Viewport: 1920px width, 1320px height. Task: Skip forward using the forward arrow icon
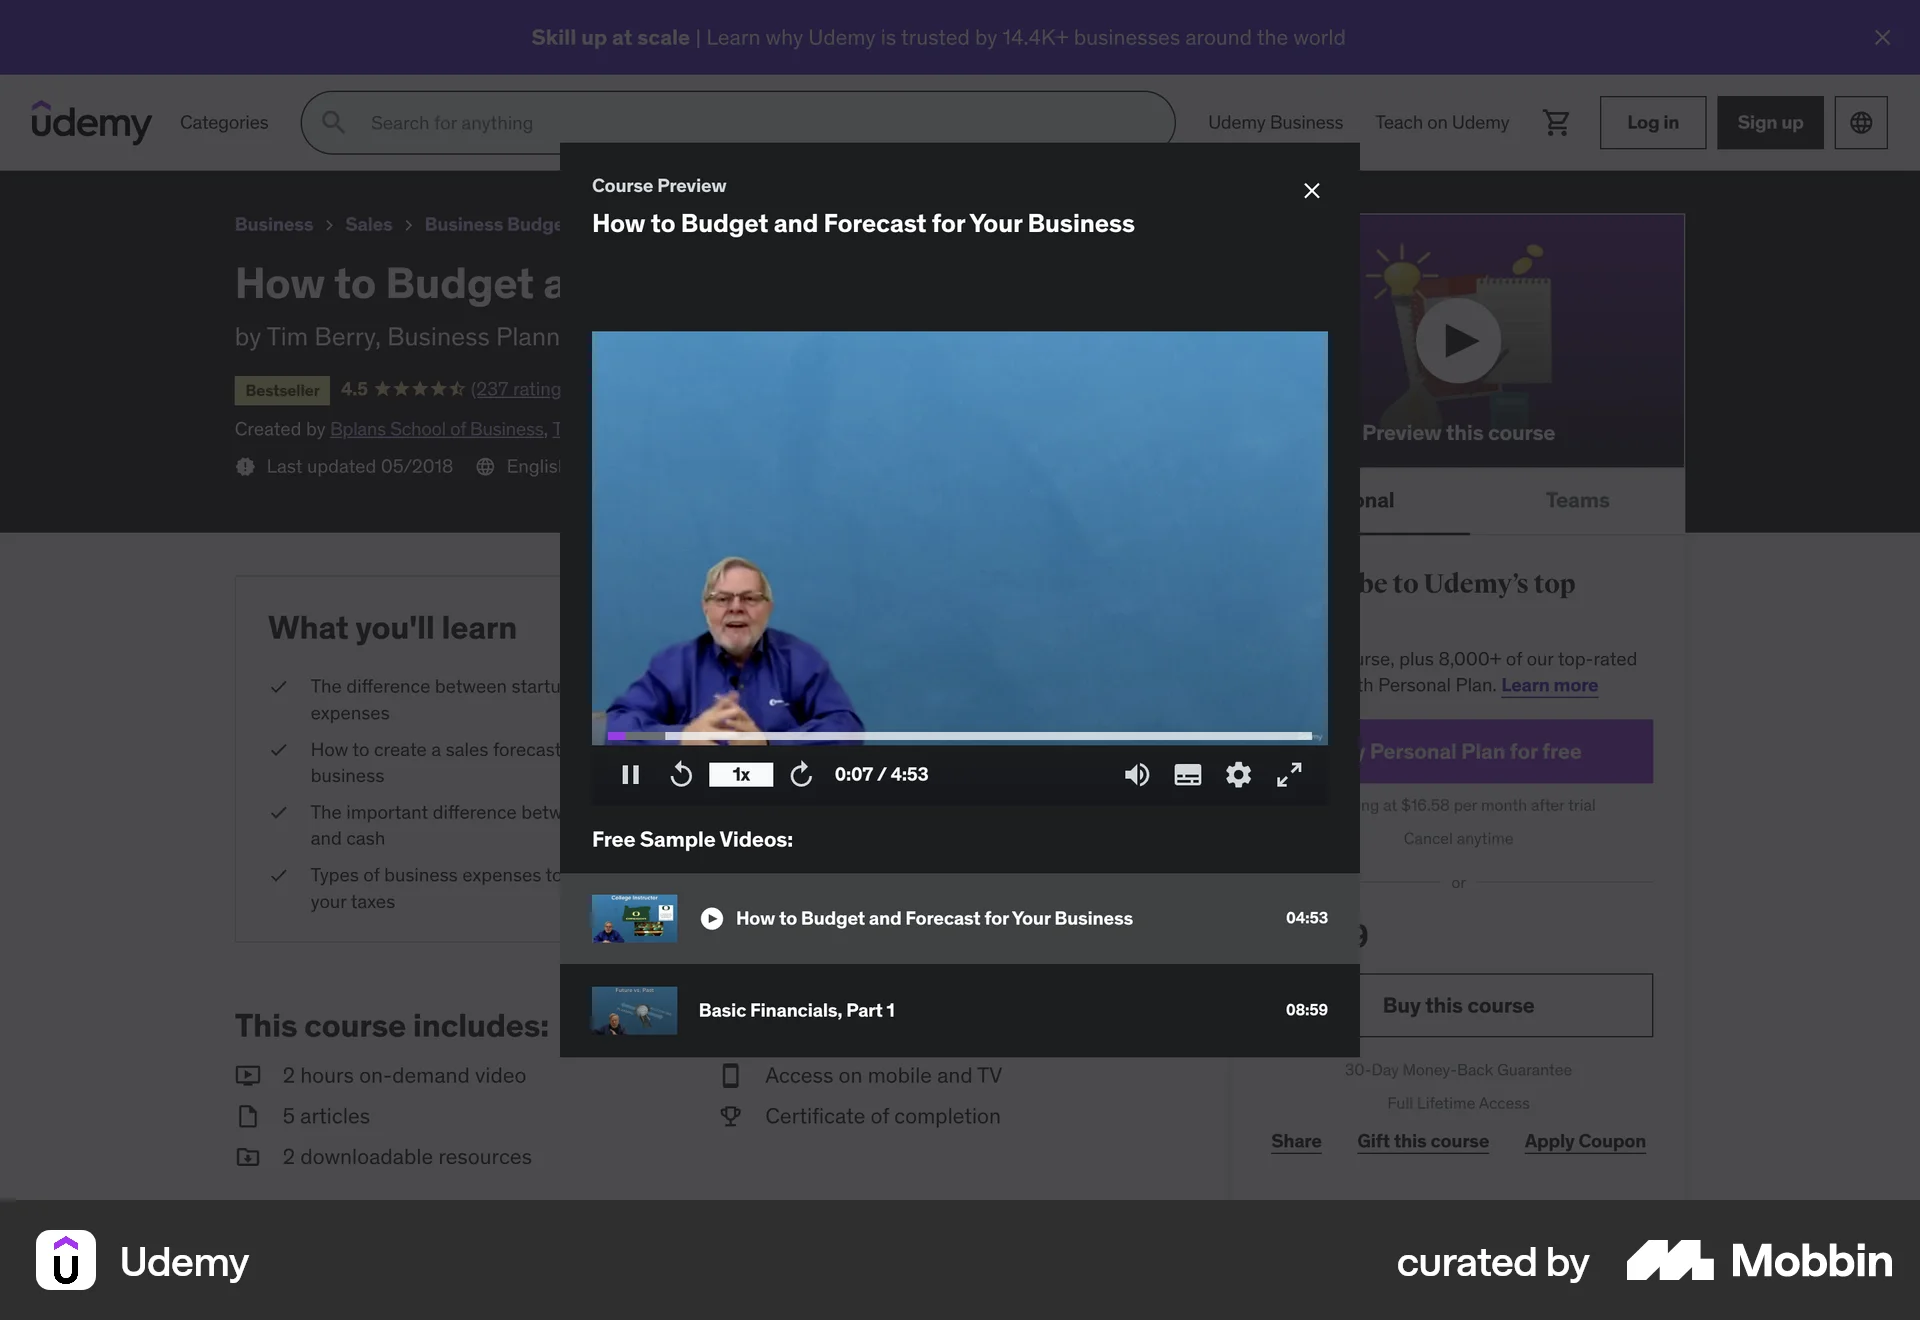pyautogui.click(x=800, y=774)
